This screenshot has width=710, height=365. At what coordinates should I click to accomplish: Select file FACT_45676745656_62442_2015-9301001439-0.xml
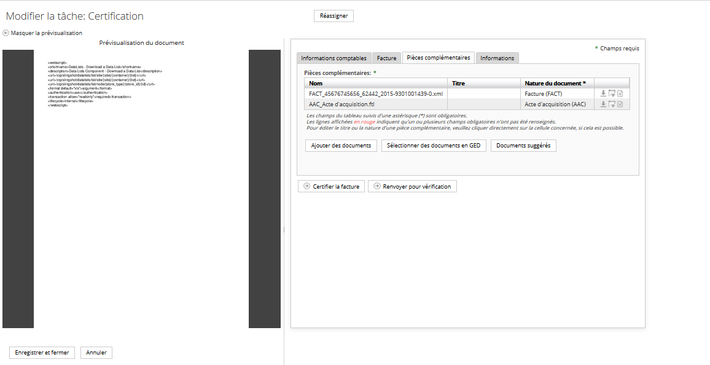pos(376,94)
